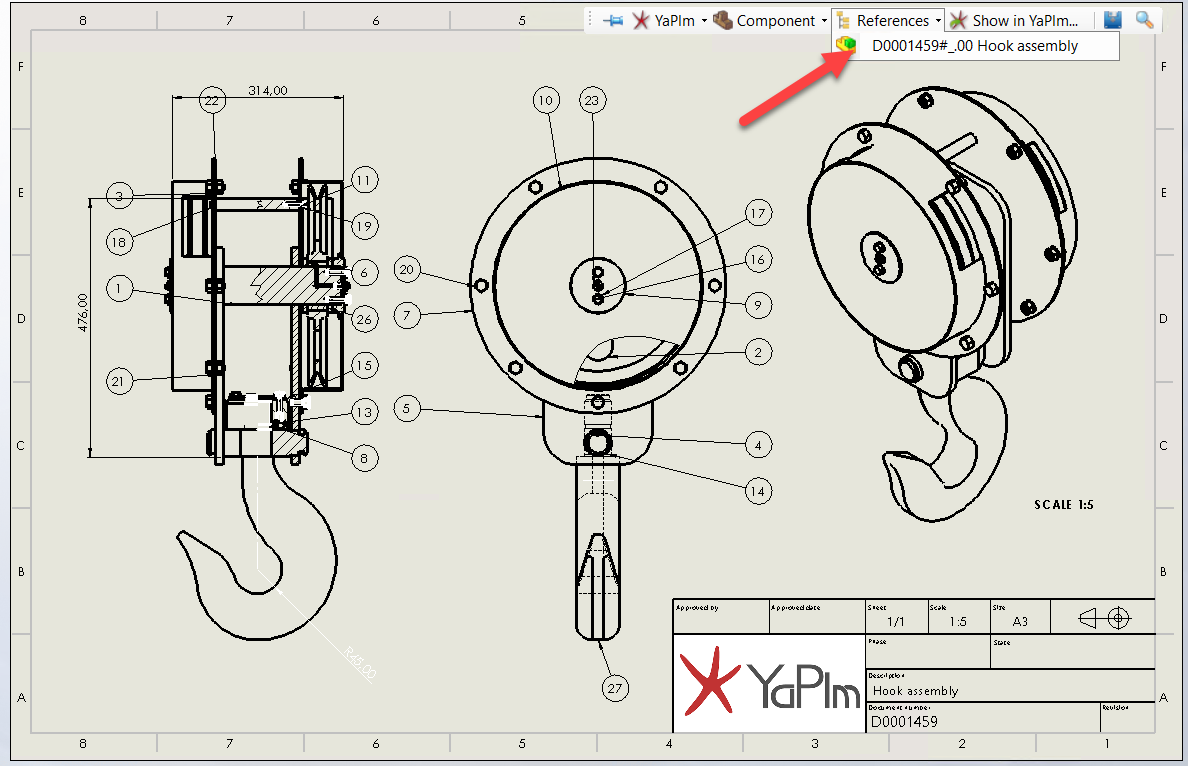Select the D0001459#_.00 Hook assembly menu entry

[974, 45]
